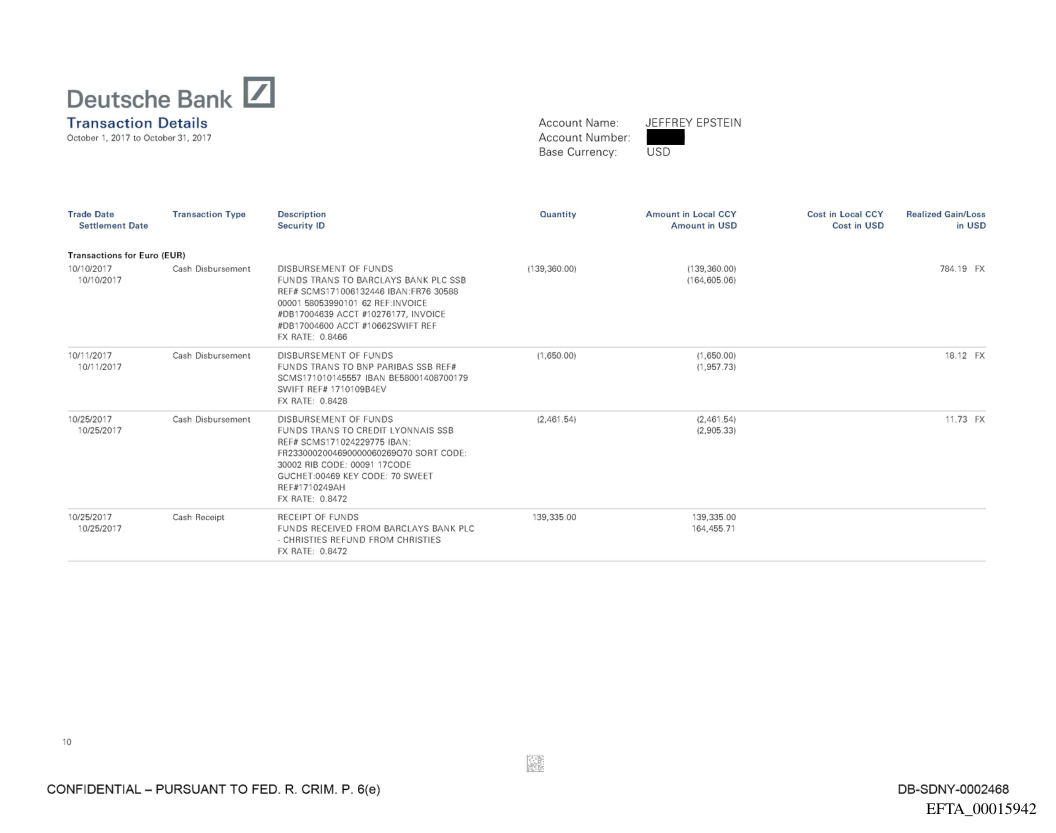Viewport: 1056px width, 833px height.
Task: Click the blacked-out account number box
Action: pos(665,137)
